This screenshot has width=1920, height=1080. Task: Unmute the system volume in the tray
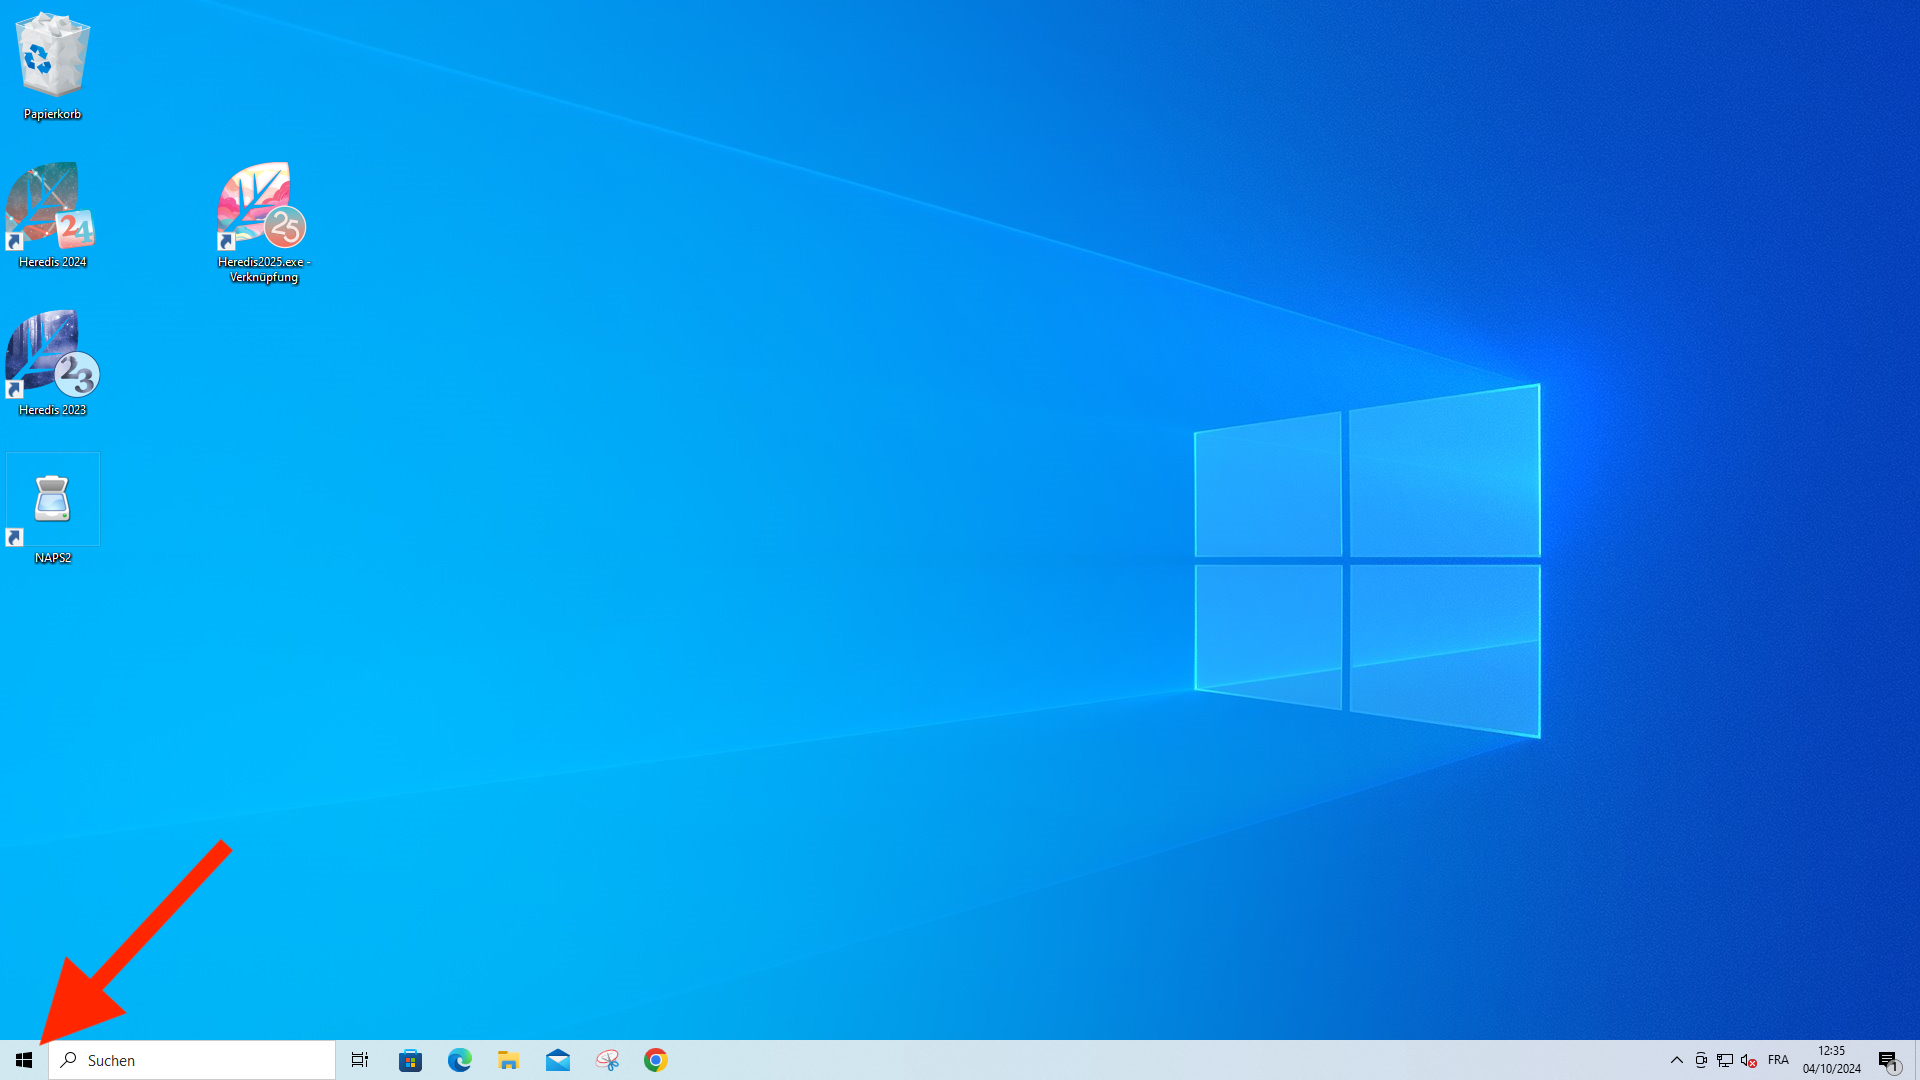click(x=1747, y=1060)
